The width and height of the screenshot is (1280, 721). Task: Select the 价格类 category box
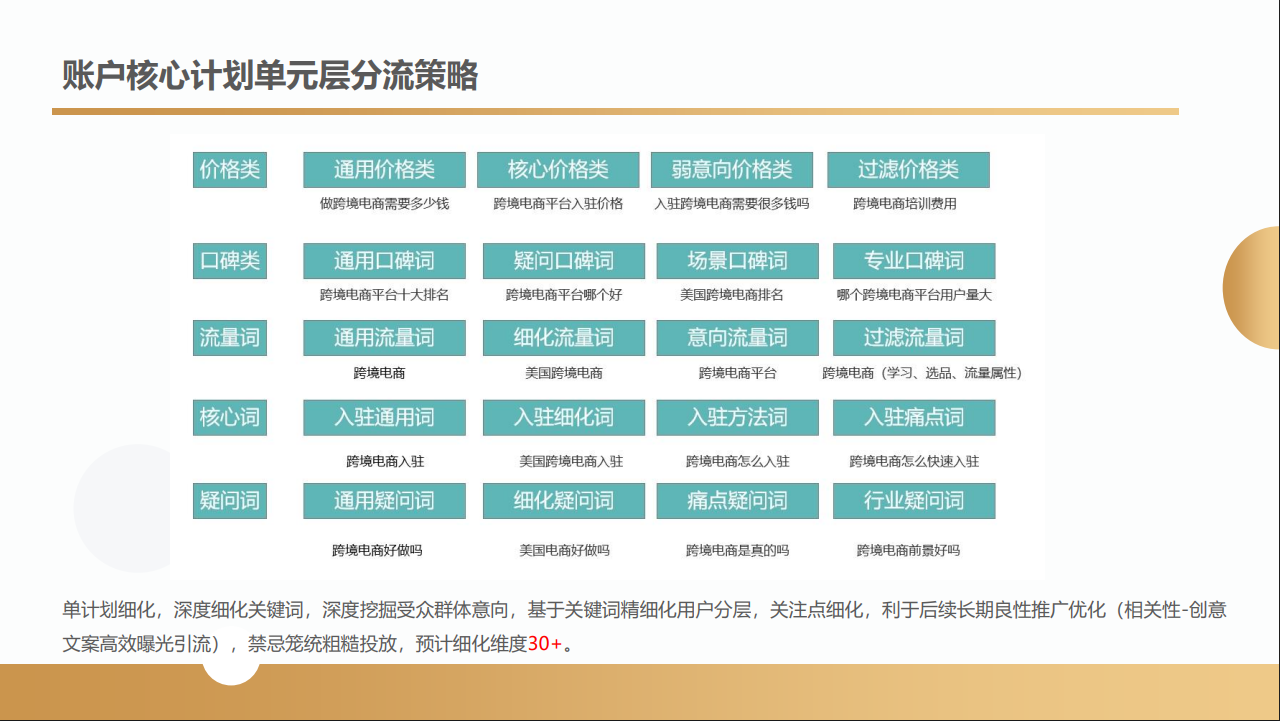click(230, 170)
